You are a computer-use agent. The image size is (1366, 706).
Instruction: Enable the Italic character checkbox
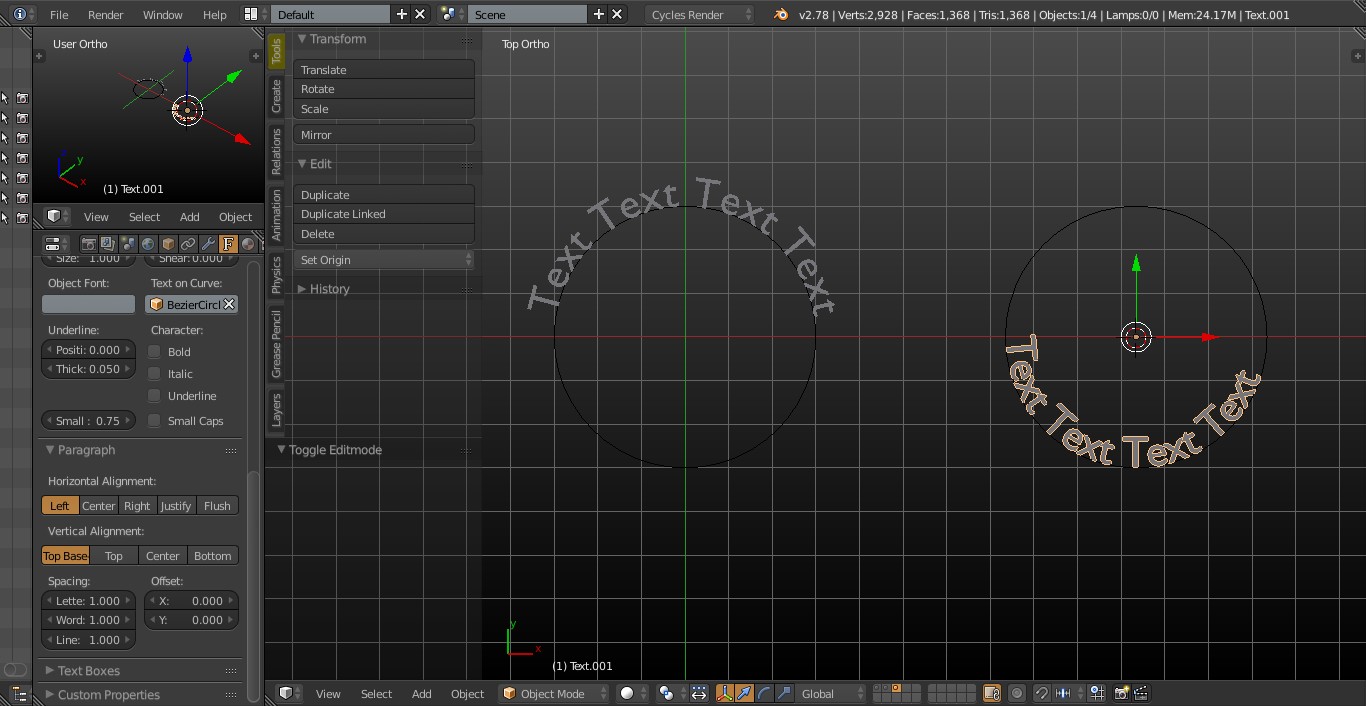tap(154, 373)
